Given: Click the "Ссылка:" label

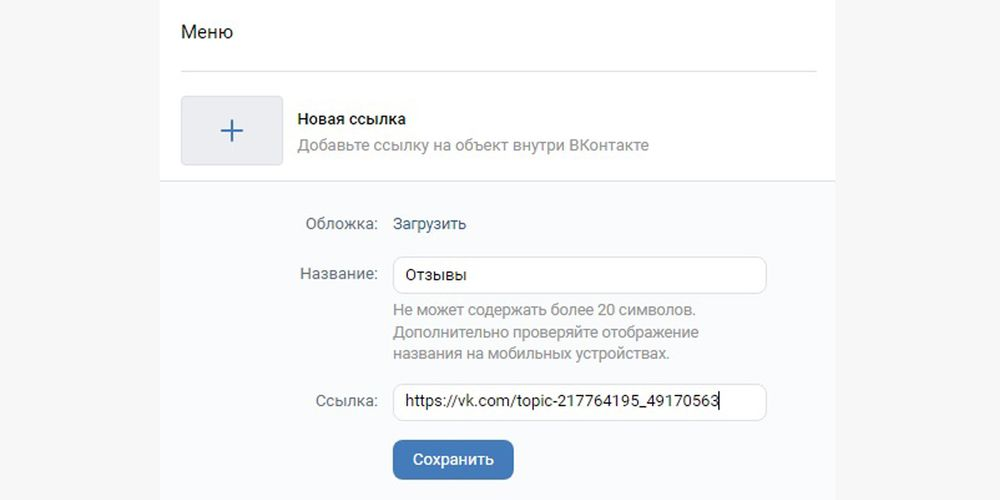Looking at the screenshot, I should (346, 401).
